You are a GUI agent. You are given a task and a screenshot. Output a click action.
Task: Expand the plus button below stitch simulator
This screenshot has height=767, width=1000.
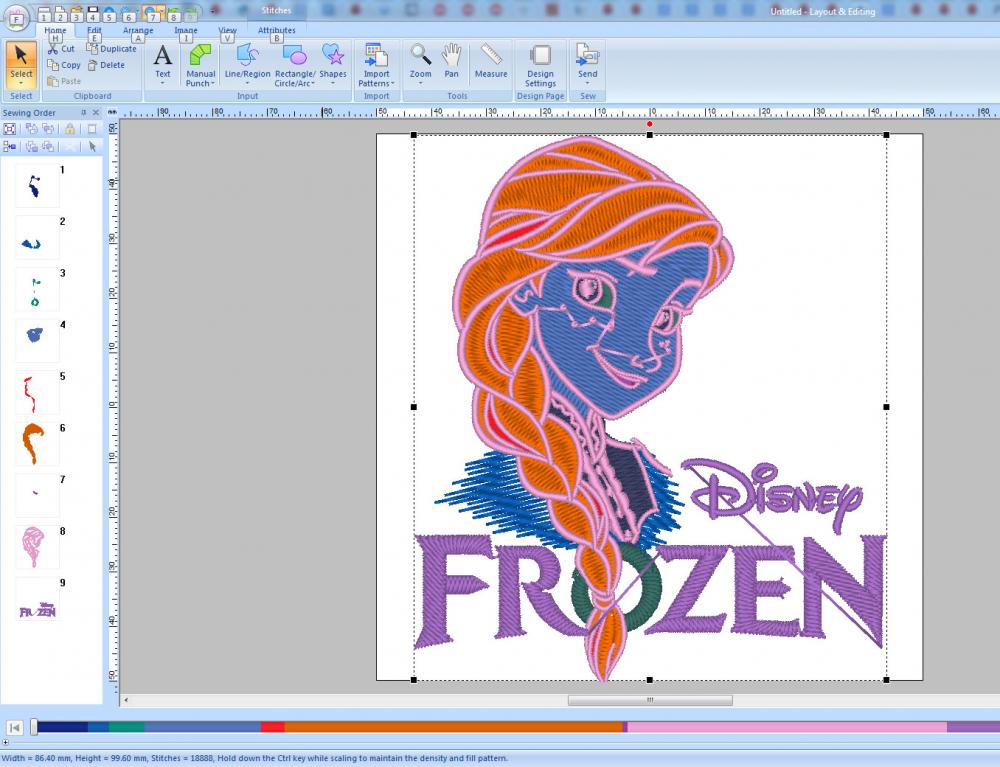tap(5, 743)
